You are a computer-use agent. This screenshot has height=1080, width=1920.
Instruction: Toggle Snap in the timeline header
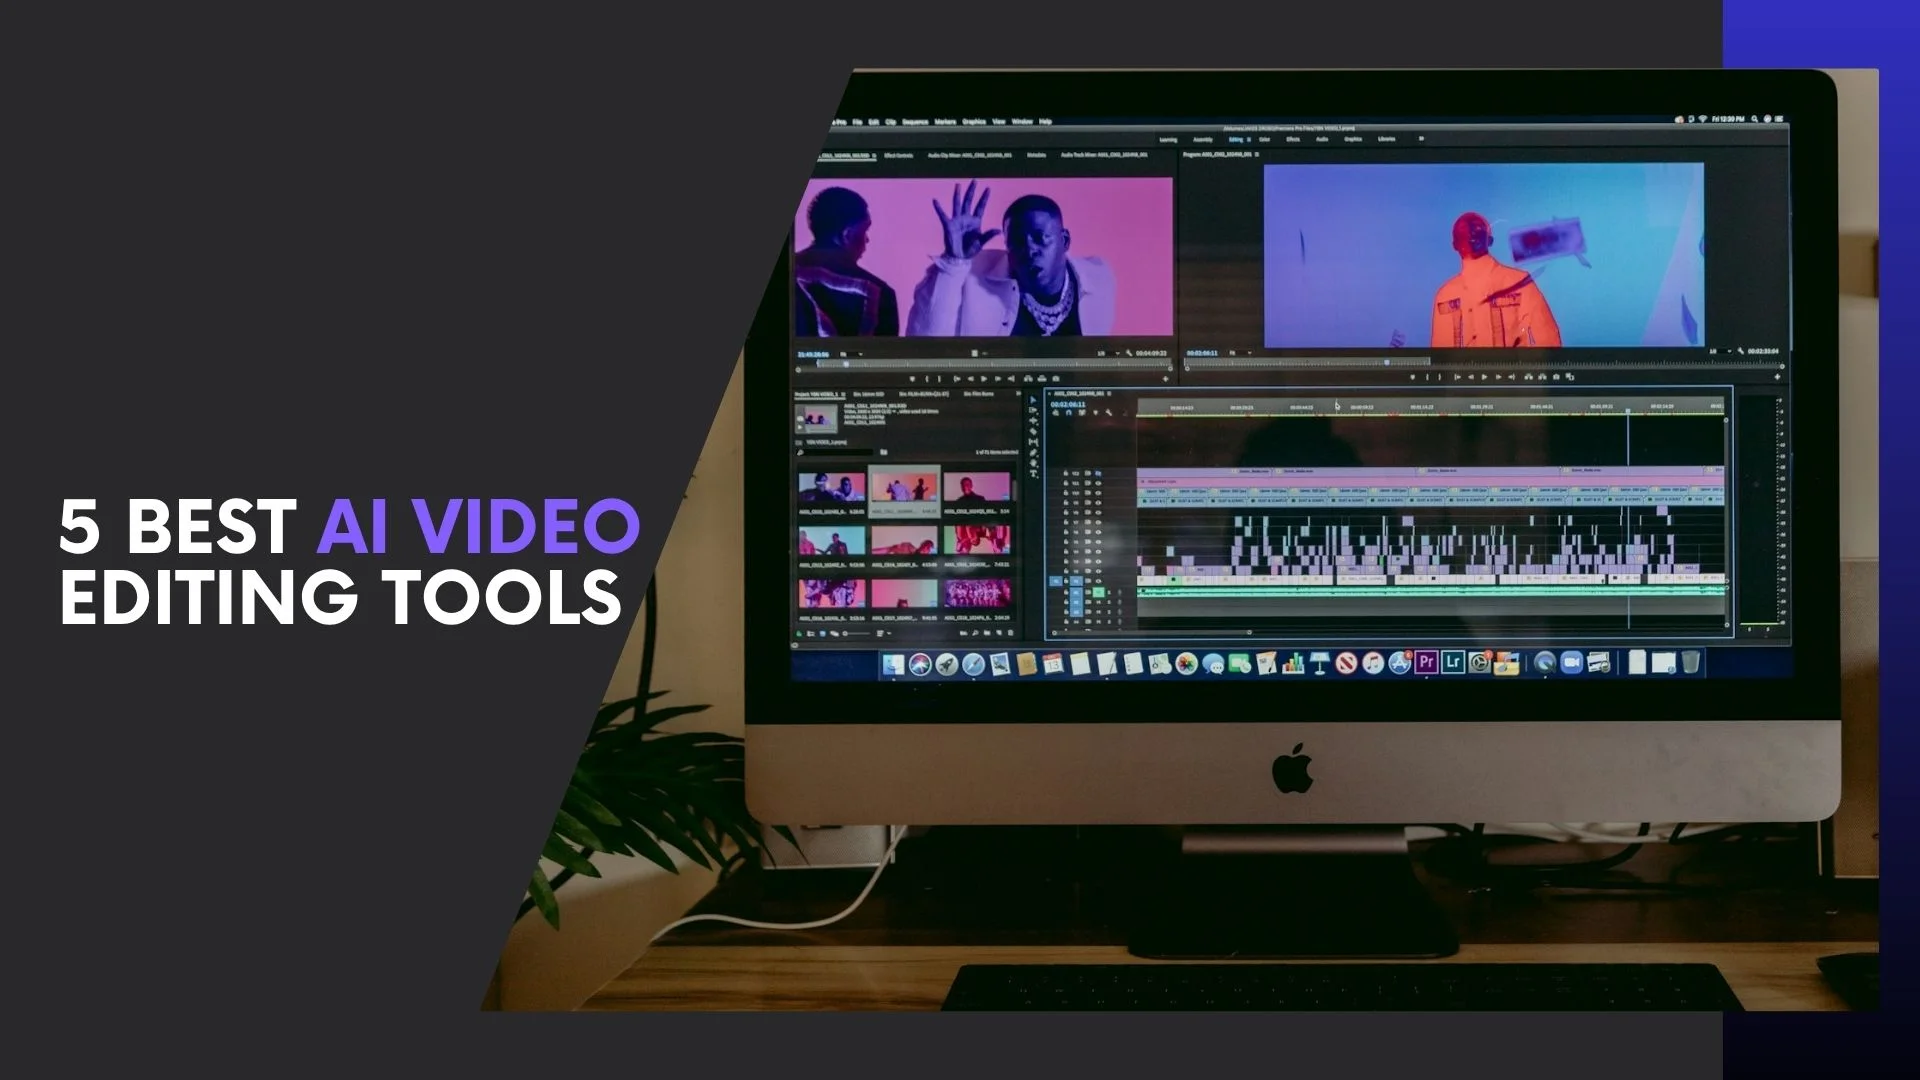point(1069,412)
